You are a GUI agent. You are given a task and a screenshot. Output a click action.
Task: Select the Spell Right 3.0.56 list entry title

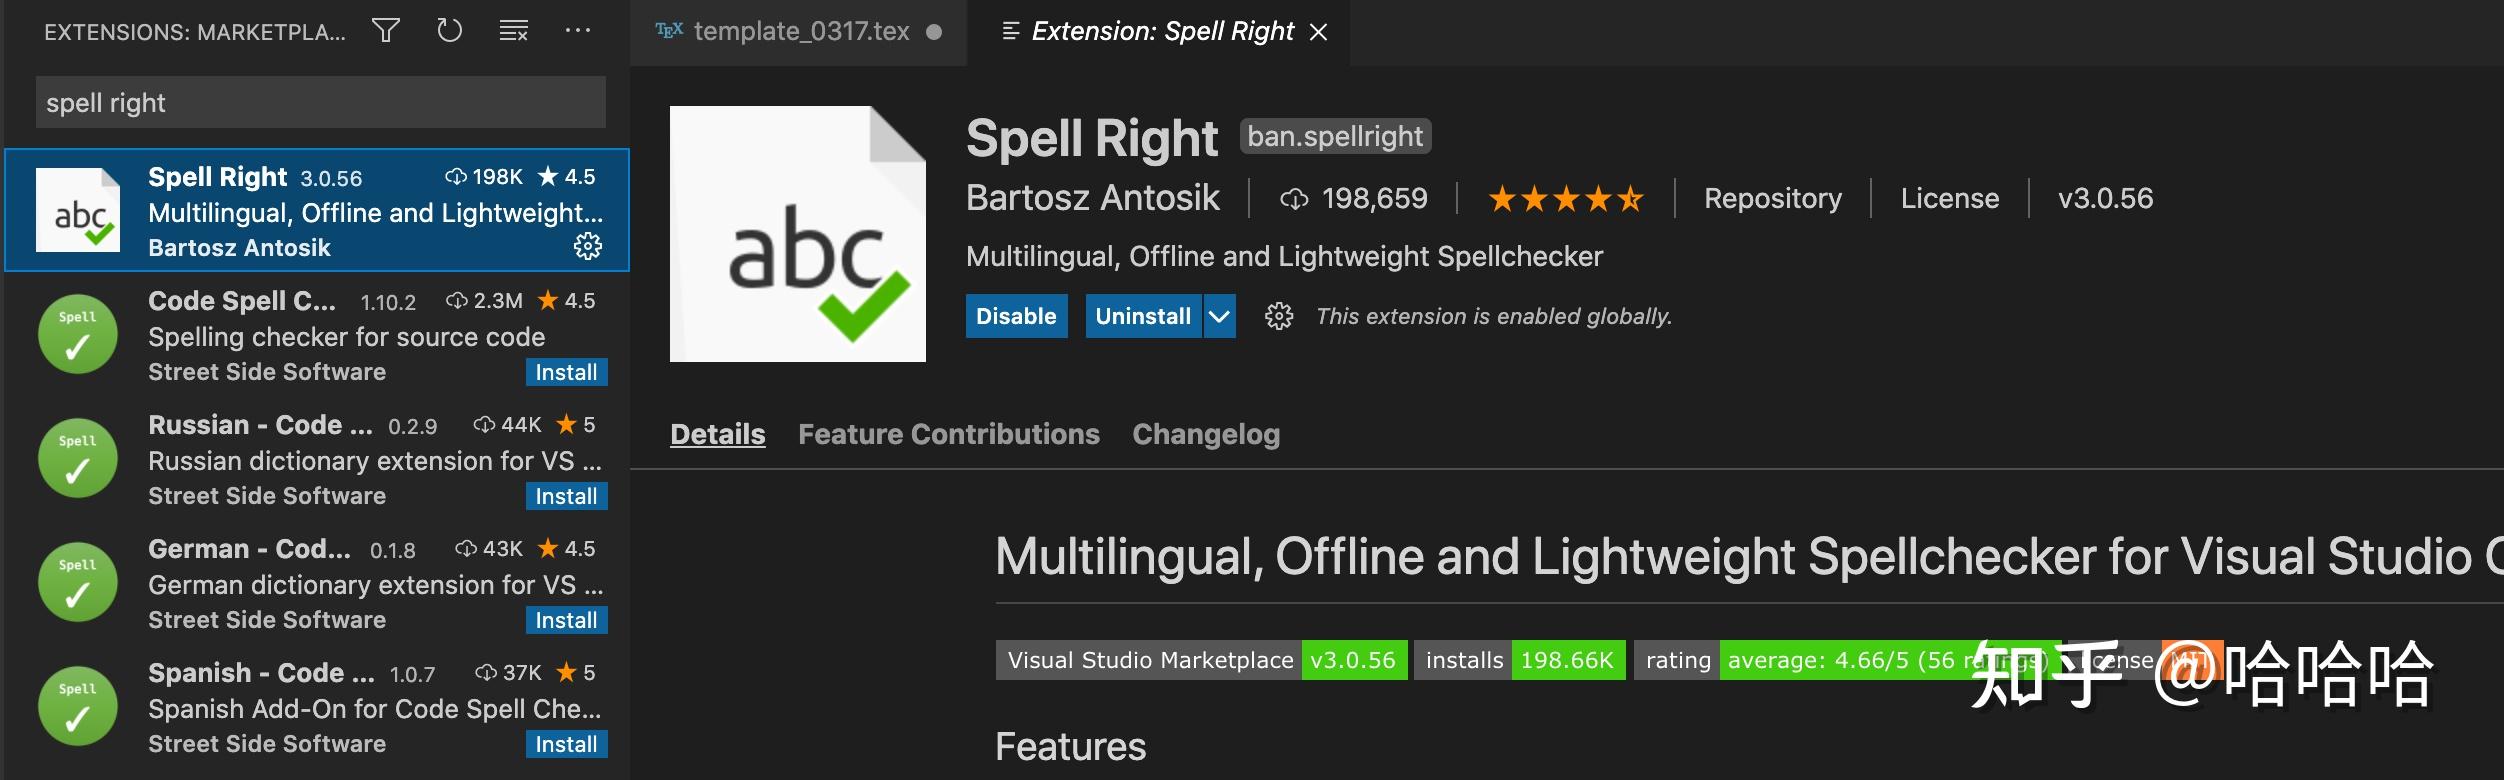coord(217,177)
